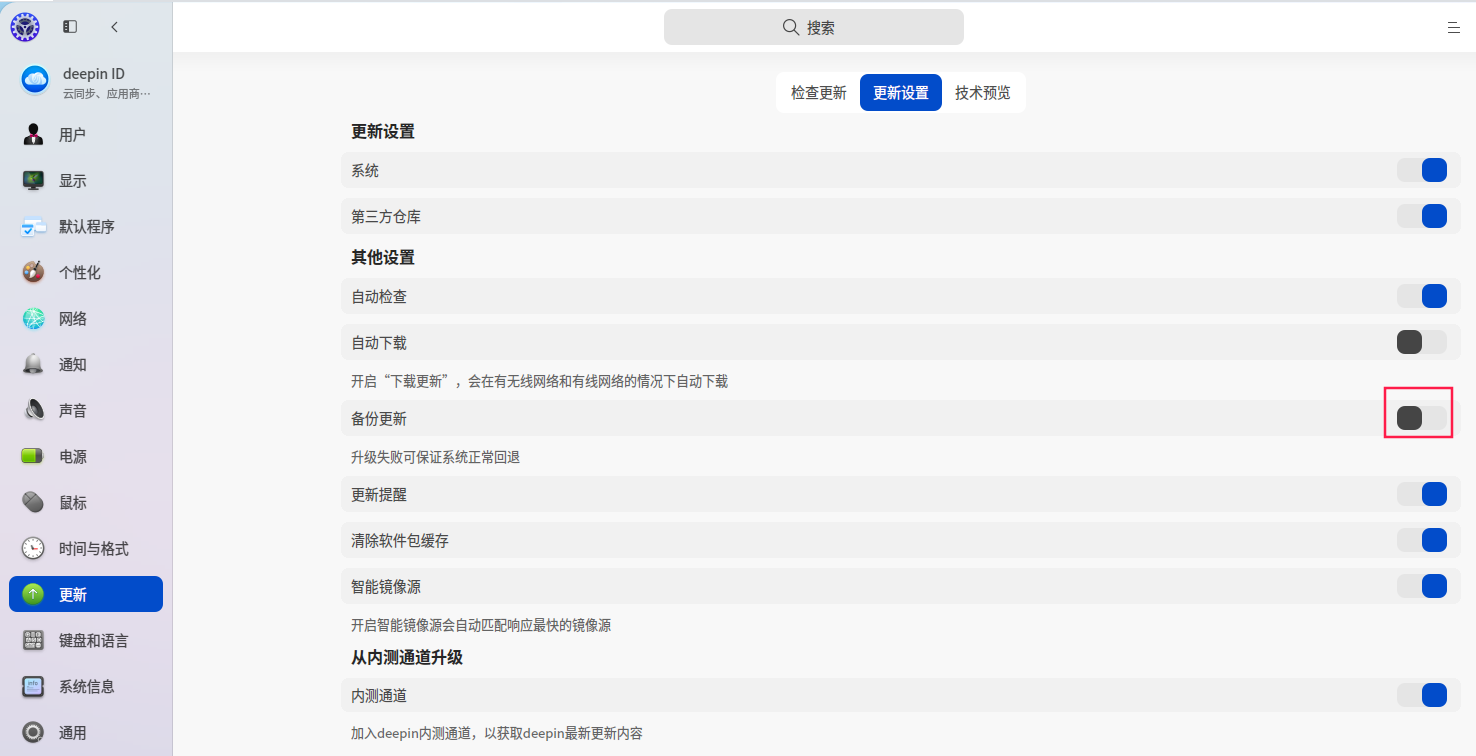
Task: Enable the 自动下载 switch
Action: pos(1422,342)
